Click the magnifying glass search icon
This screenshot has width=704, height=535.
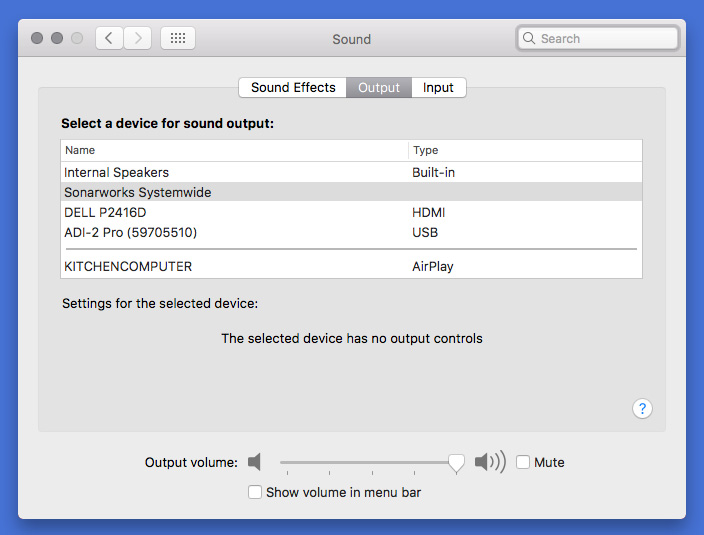pyautogui.click(x=529, y=38)
